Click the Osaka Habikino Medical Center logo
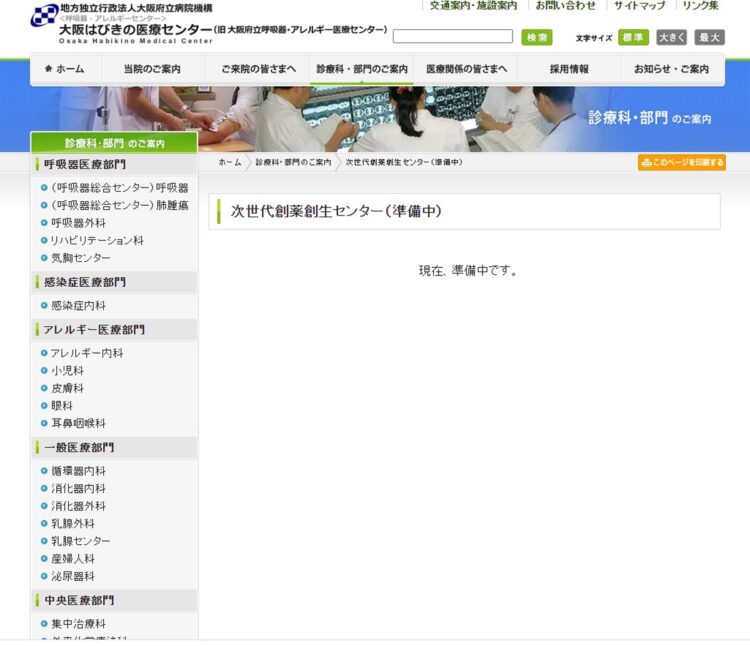Viewport: 750px width, 646px height. click(208, 24)
